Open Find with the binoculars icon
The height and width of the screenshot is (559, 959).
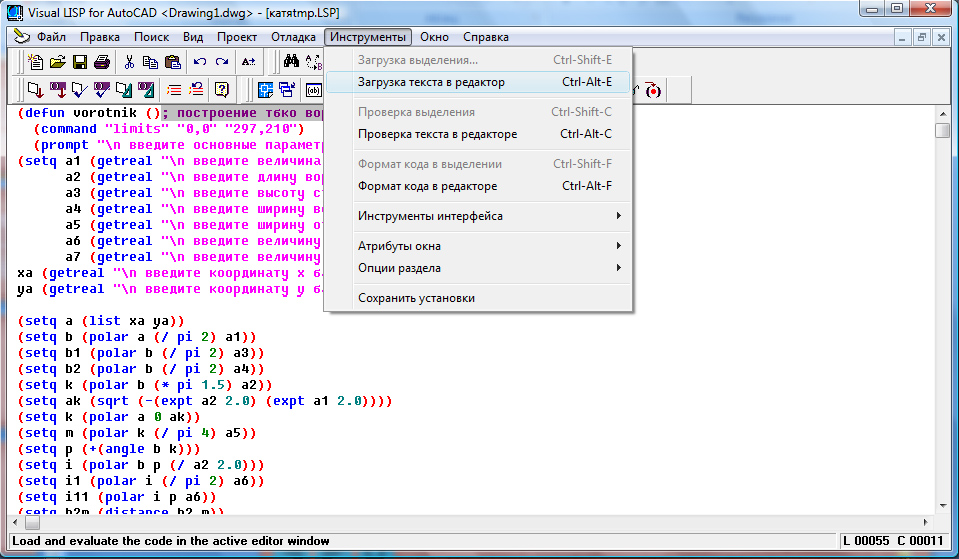[x=291, y=61]
